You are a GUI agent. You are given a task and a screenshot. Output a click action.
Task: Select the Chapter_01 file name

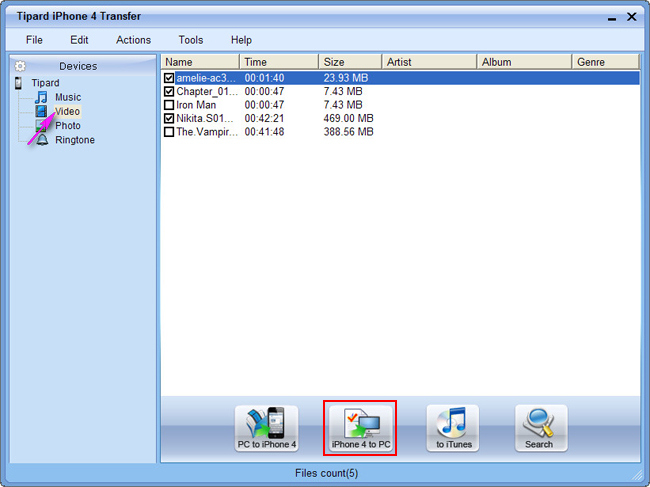click(x=207, y=91)
